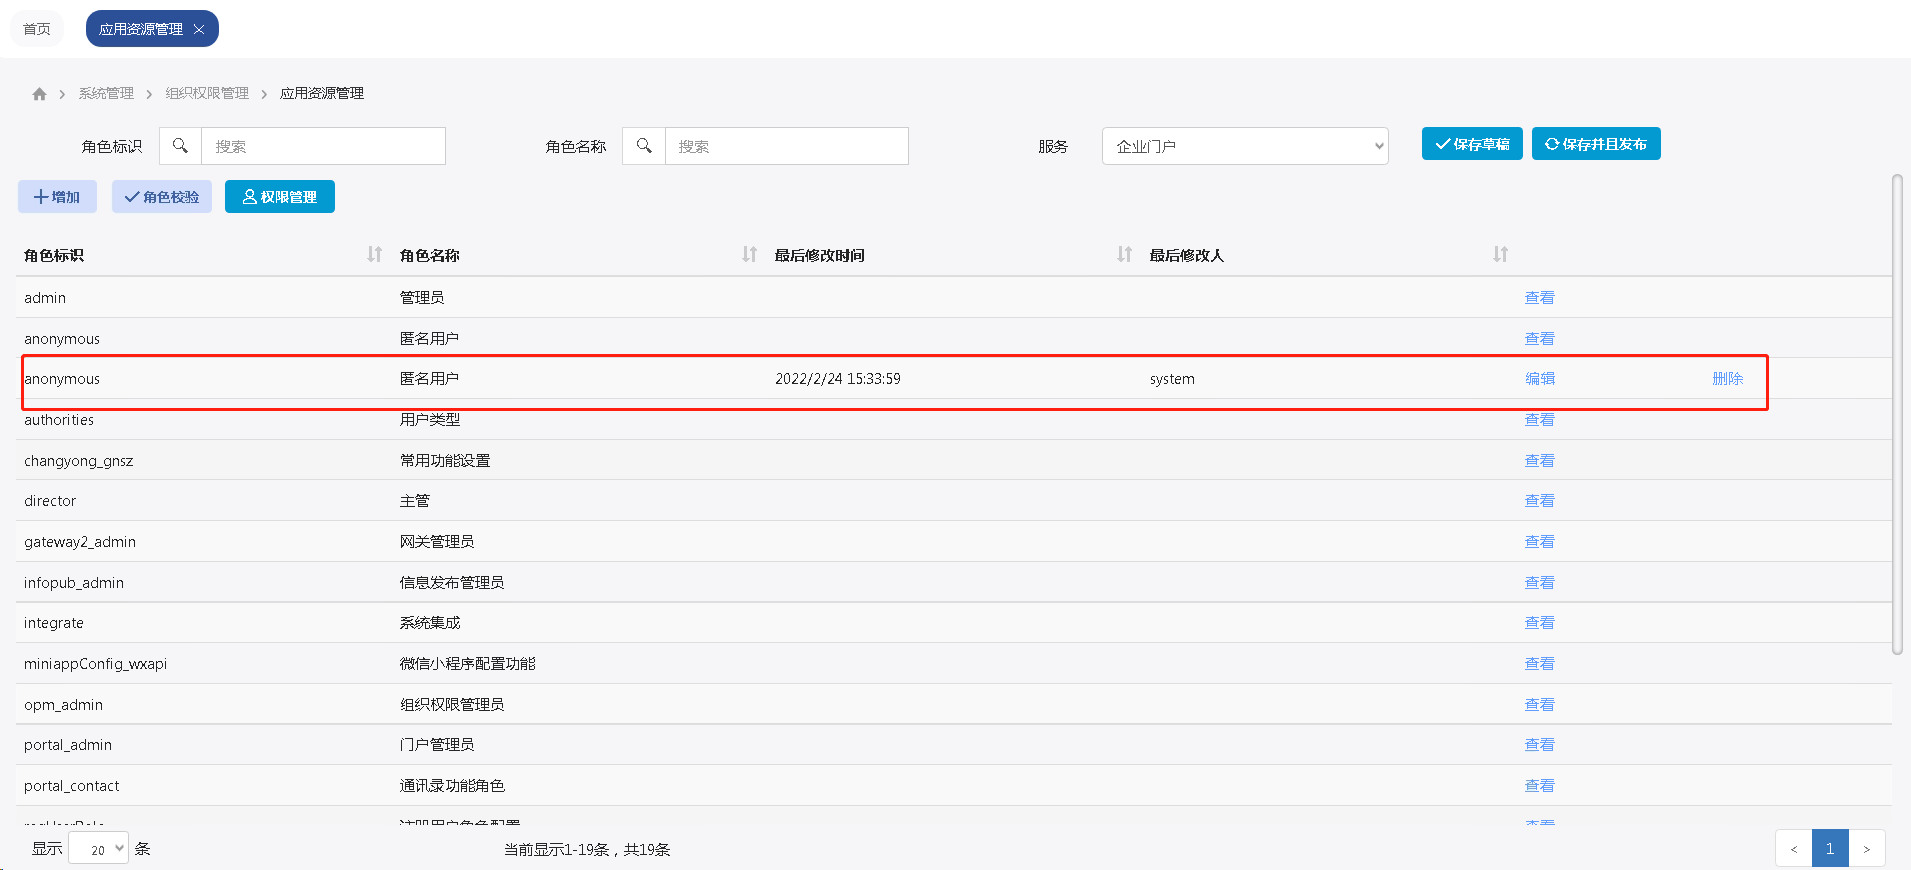Image resolution: width=1911 pixels, height=870 pixels.
Task: View the infopub_admin role
Action: [1539, 583]
